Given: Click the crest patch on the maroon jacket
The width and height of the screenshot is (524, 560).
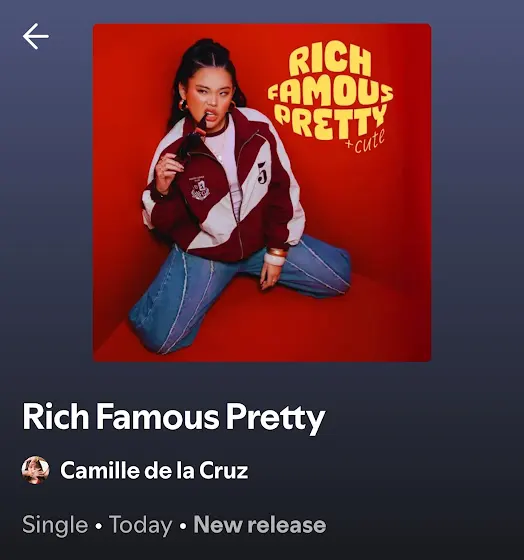Looking at the screenshot, I should (x=201, y=188).
